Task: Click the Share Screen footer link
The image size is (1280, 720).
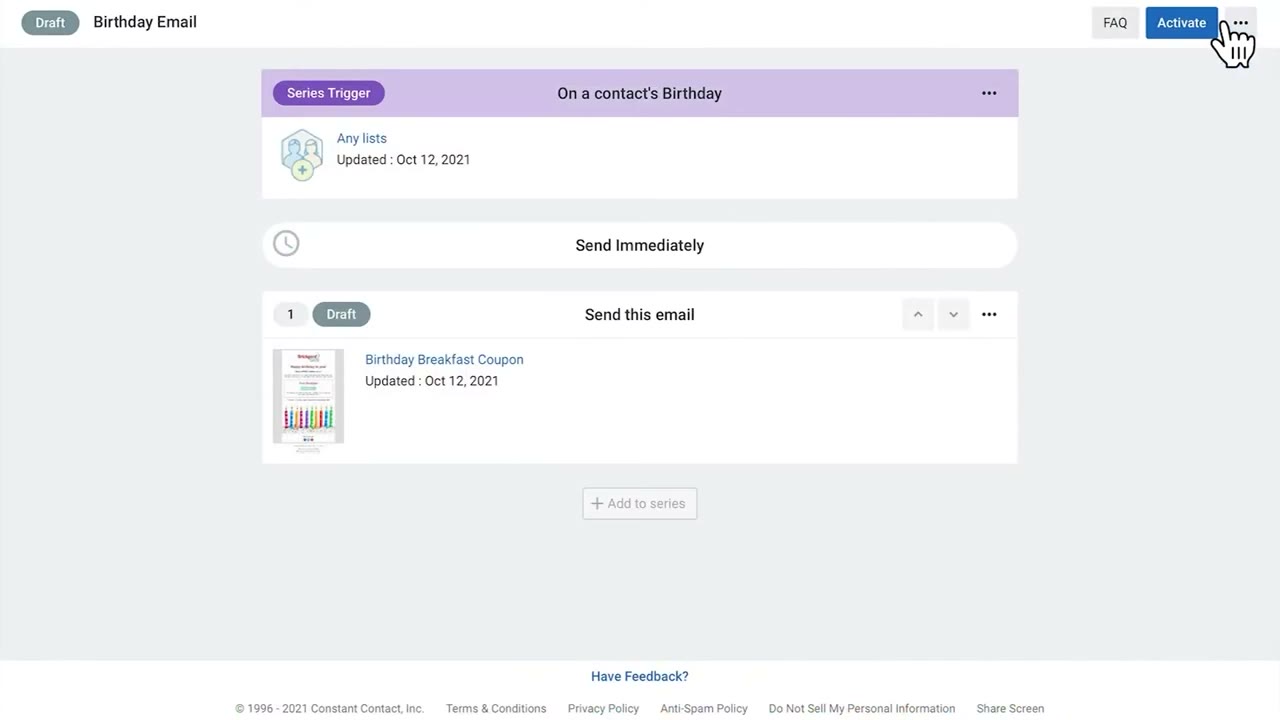Action: 1010,708
